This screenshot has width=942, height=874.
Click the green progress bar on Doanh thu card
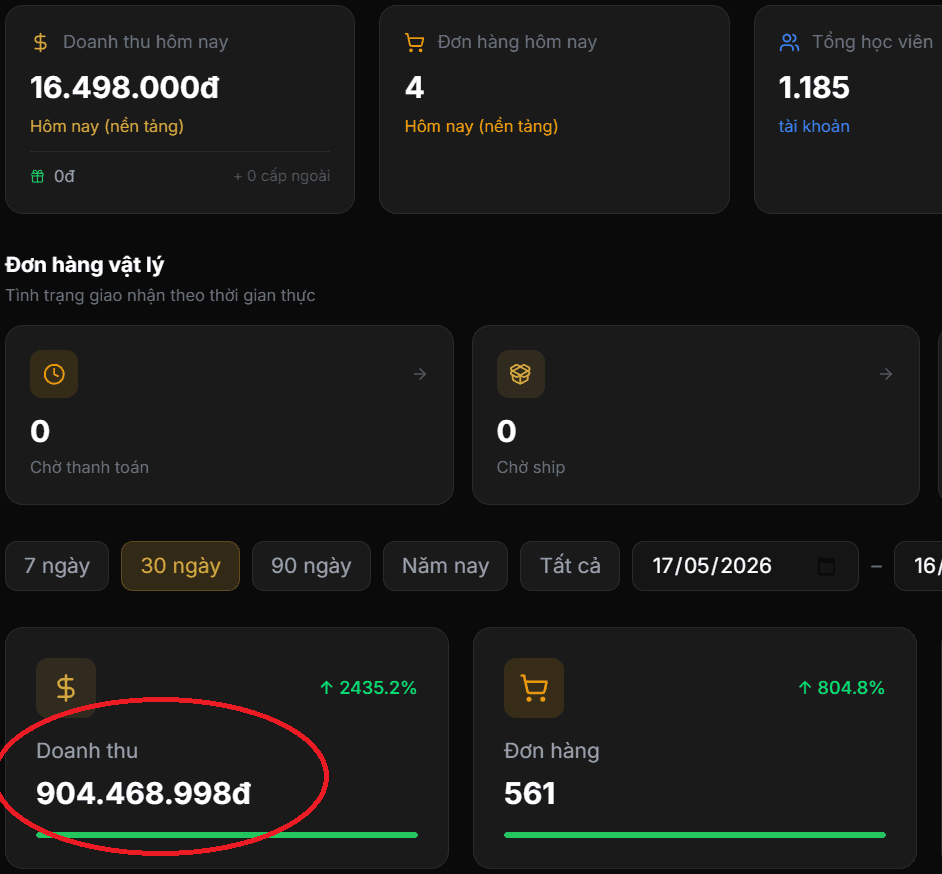pos(227,835)
